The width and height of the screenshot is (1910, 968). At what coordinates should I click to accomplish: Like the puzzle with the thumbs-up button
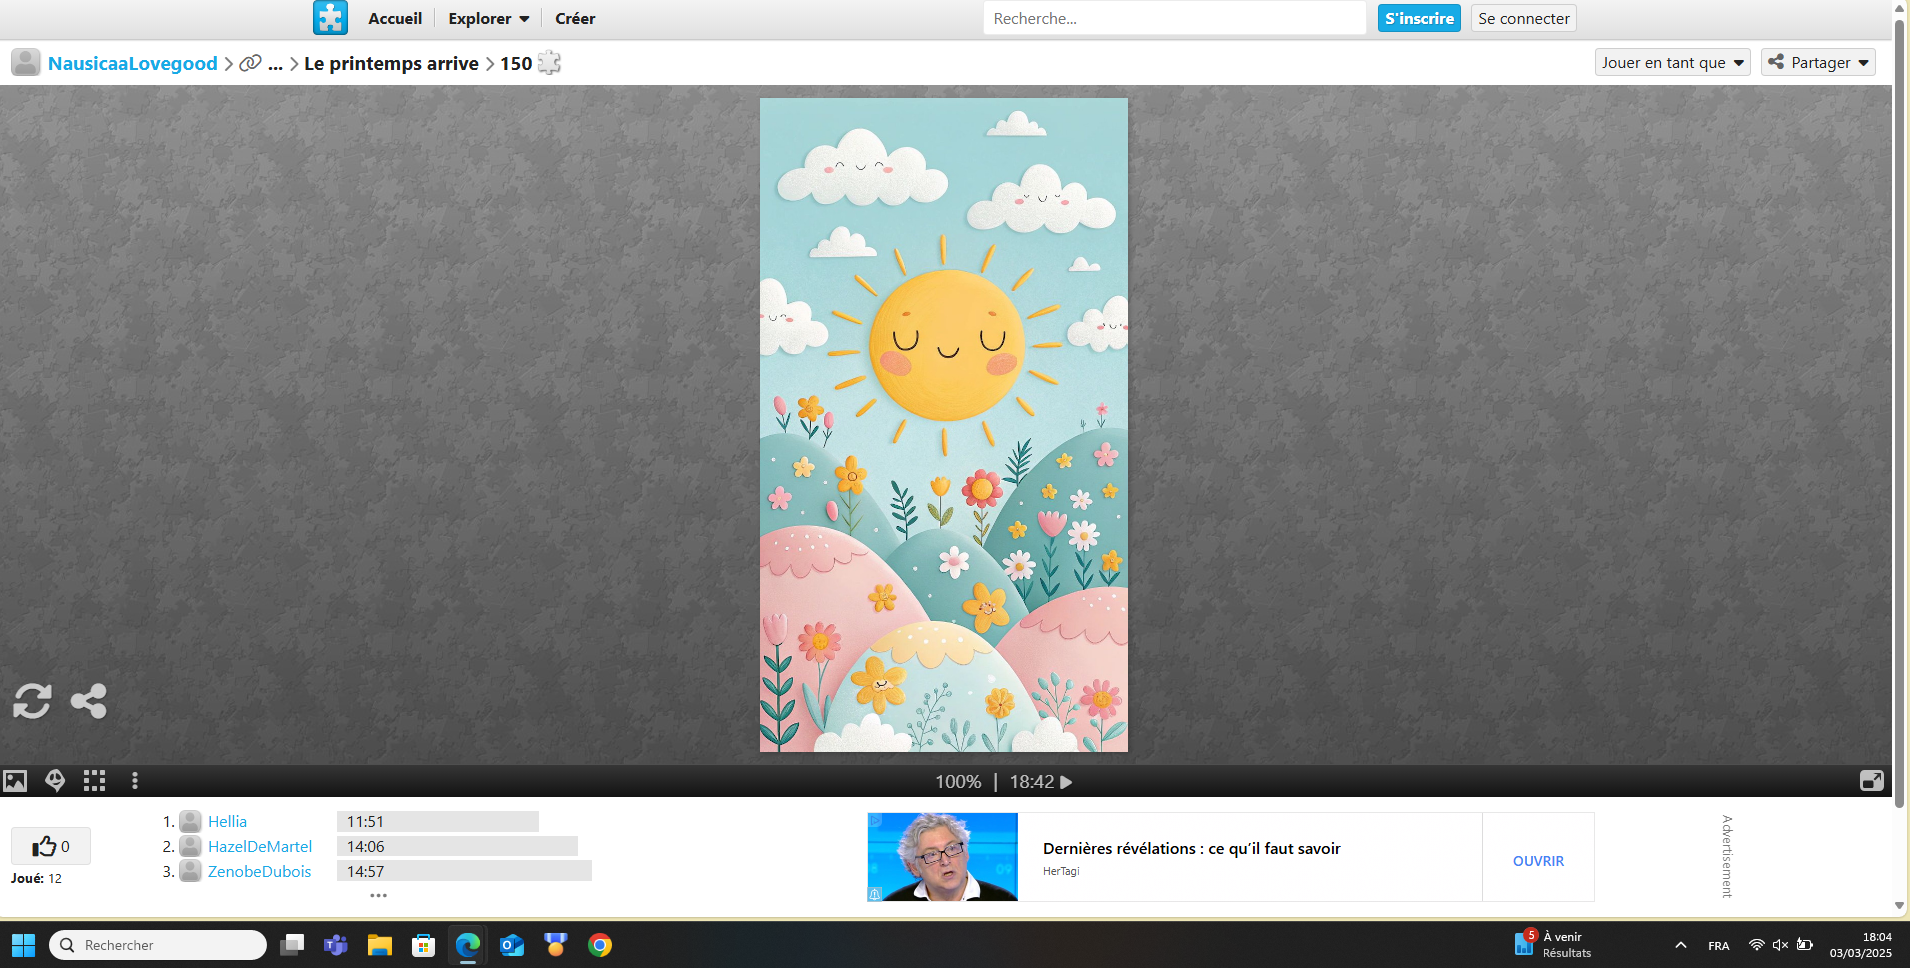click(51, 846)
